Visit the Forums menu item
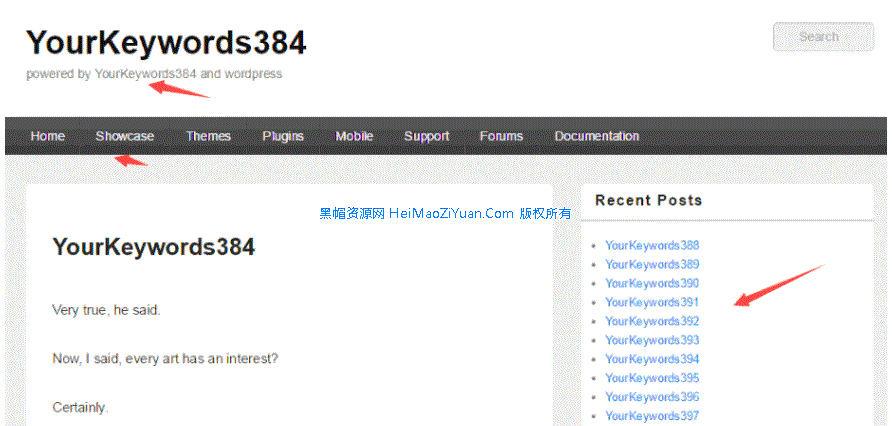892x426 pixels. pyautogui.click(x=501, y=136)
